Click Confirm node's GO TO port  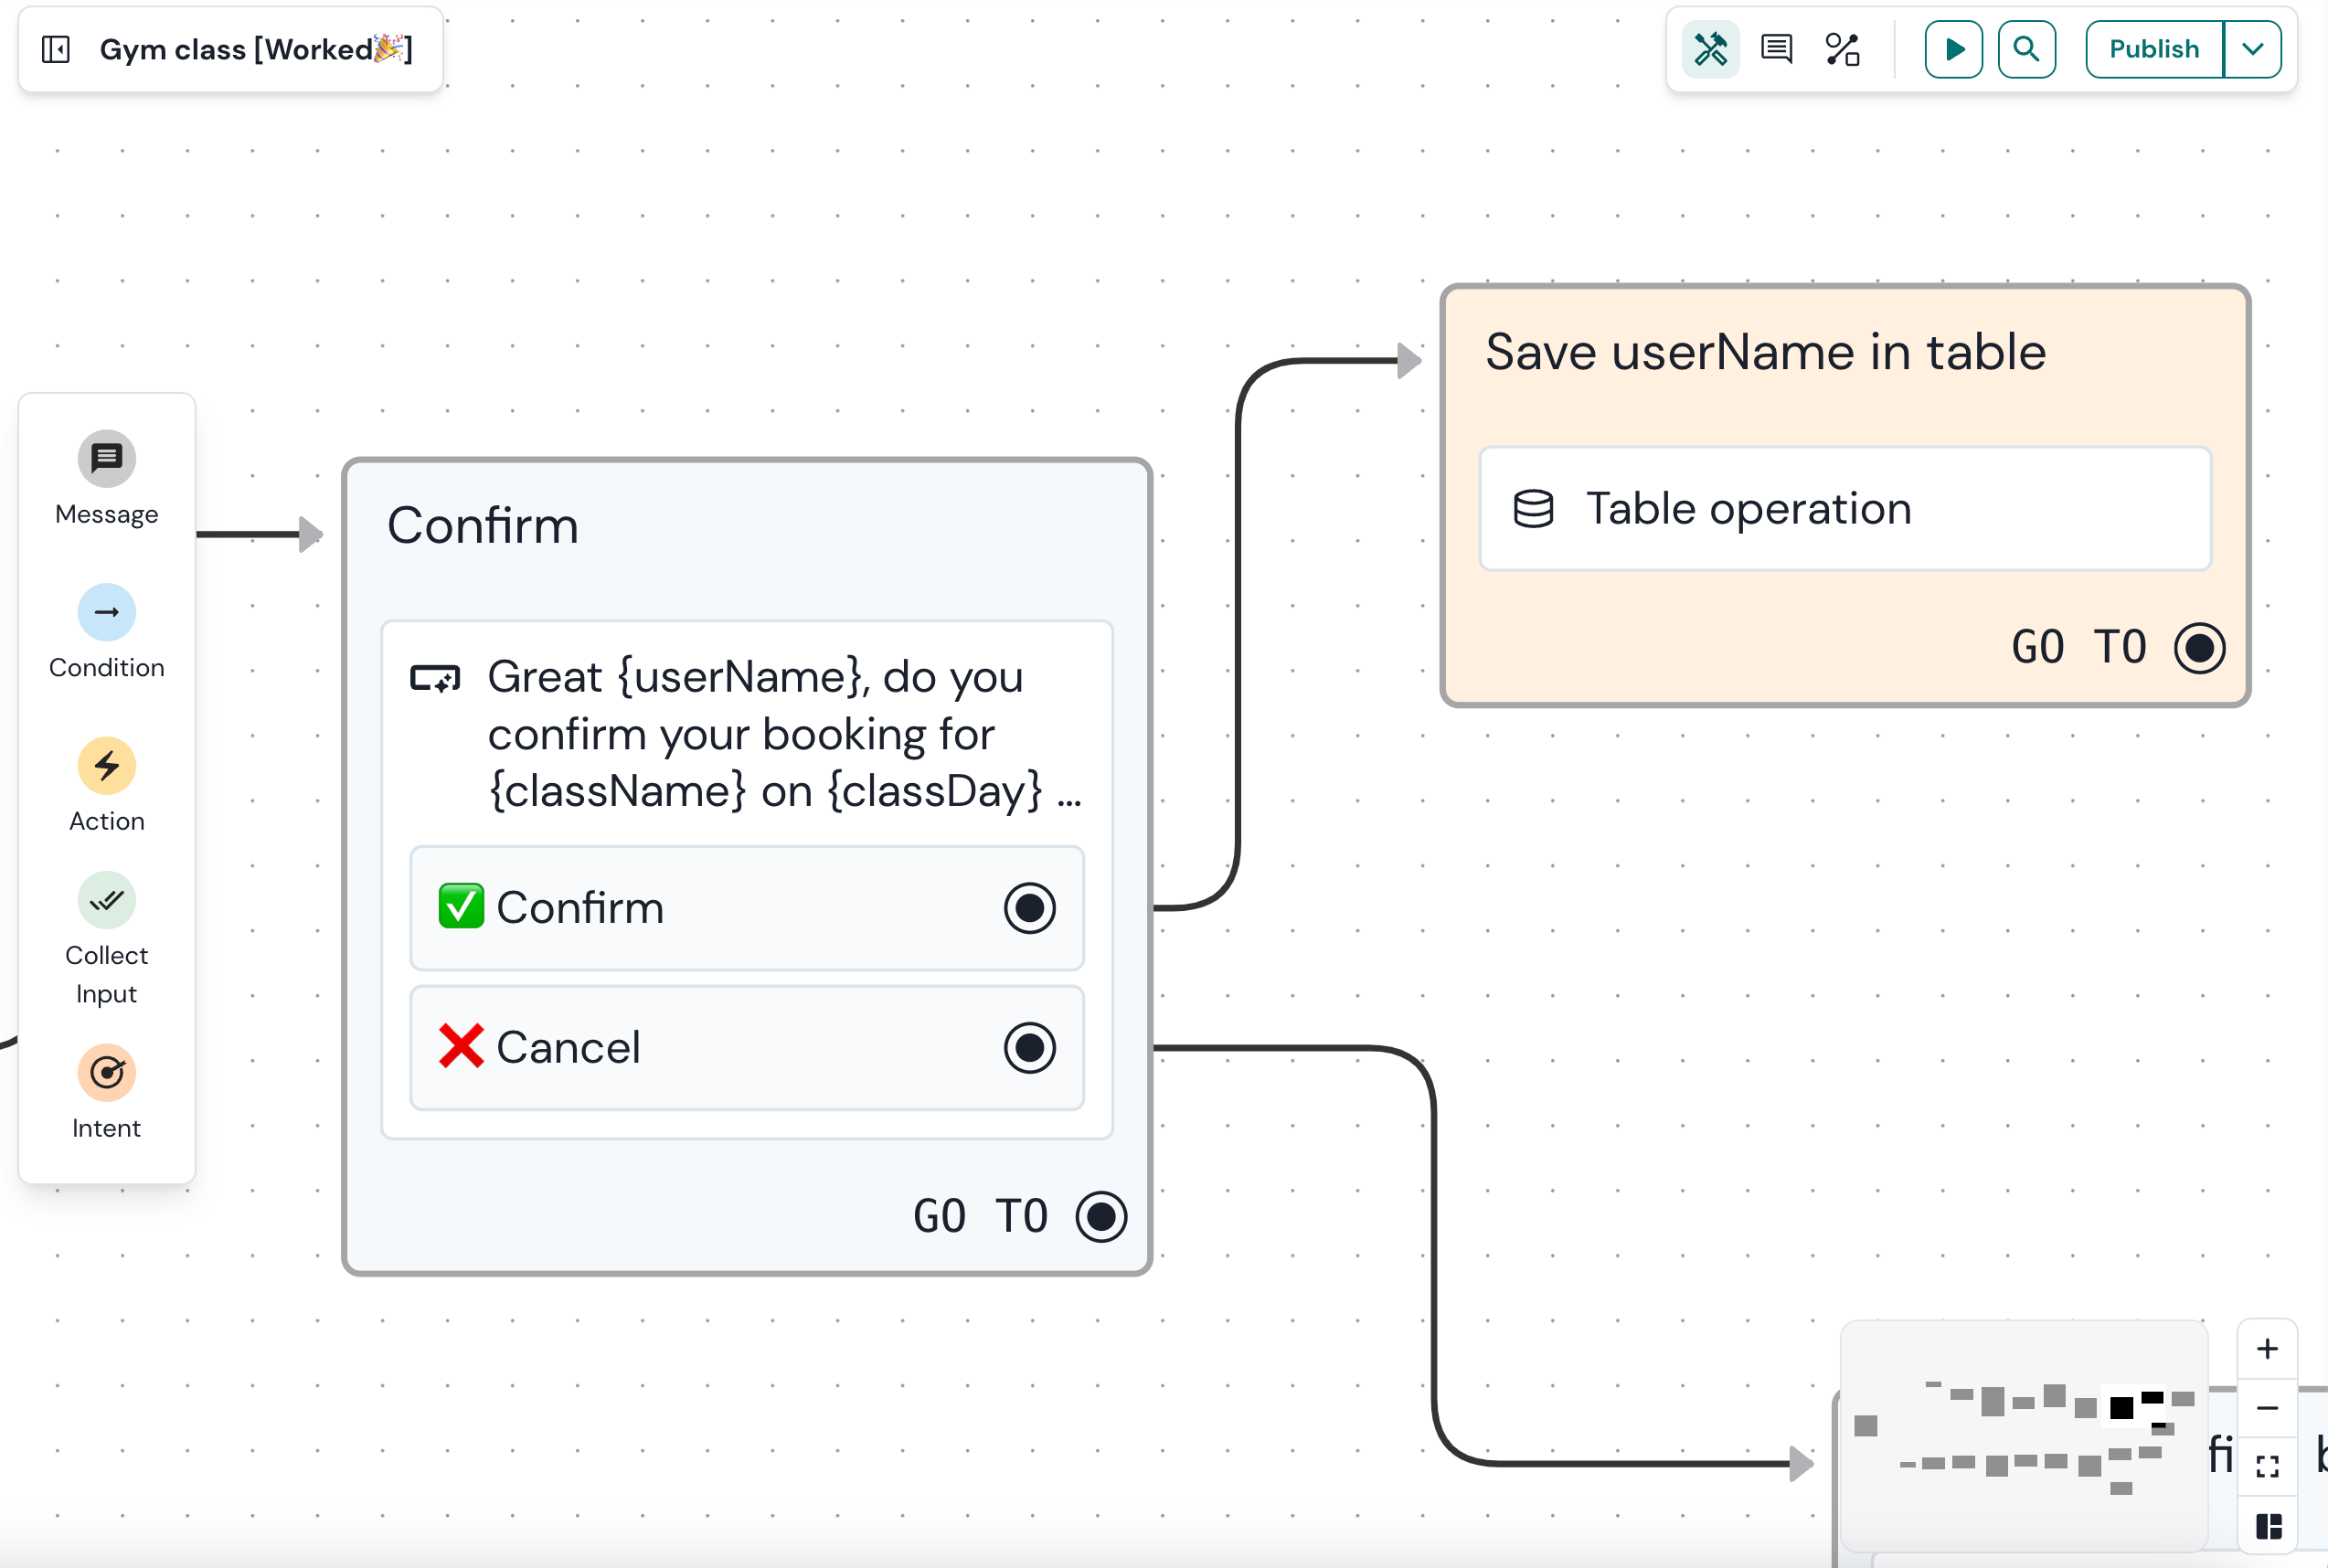(x=1101, y=1216)
